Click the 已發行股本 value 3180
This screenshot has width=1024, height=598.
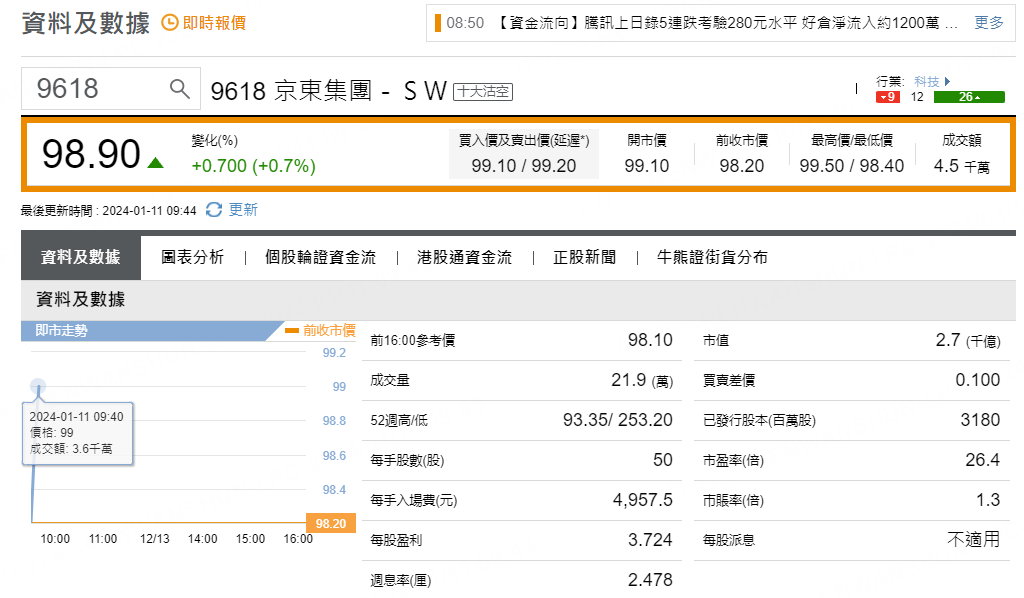coord(980,420)
